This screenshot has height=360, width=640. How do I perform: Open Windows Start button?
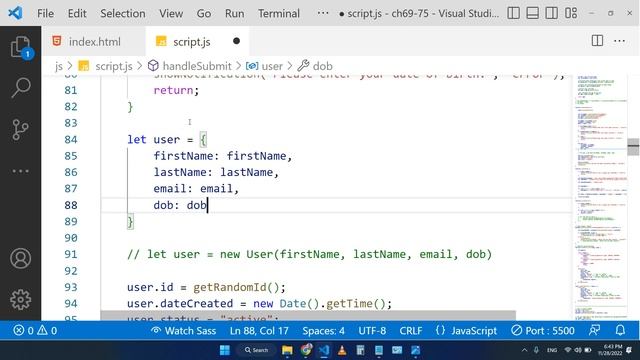tap(225, 350)
